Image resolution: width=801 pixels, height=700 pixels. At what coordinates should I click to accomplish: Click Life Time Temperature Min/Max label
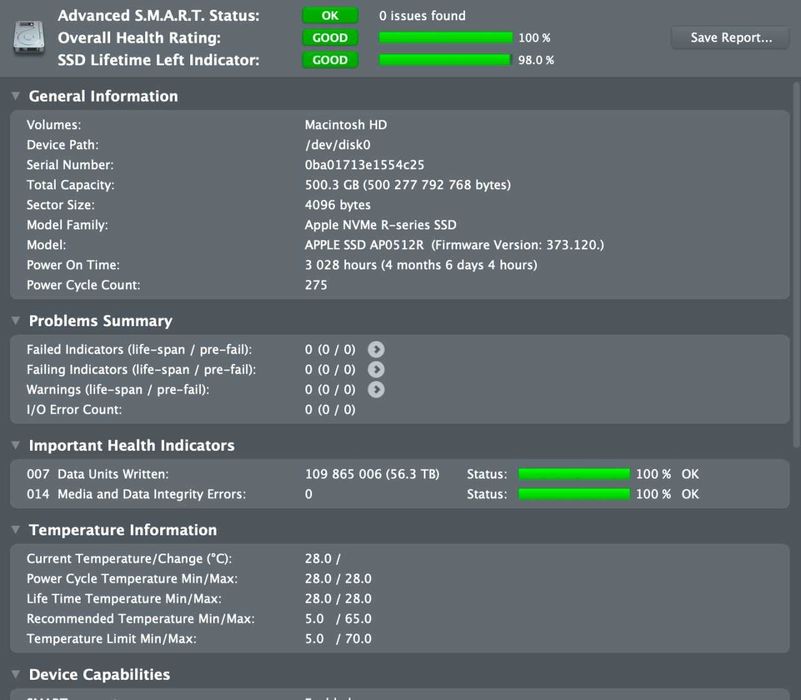point(124,599)
